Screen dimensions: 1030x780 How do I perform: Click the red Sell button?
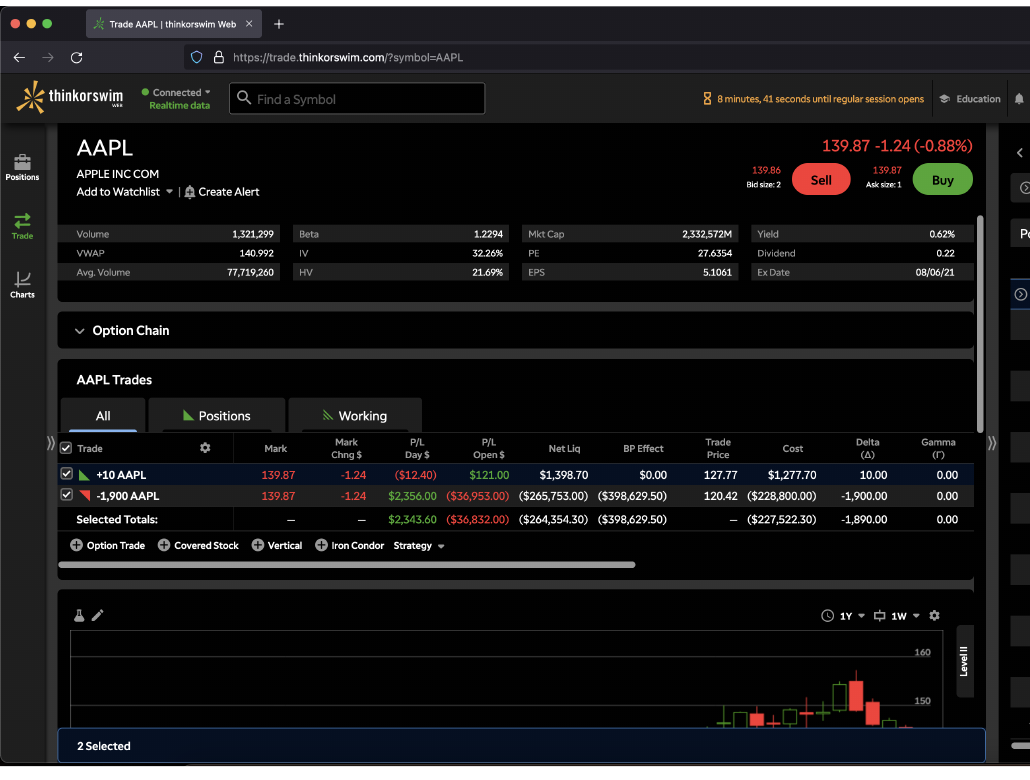pos(820,179)
